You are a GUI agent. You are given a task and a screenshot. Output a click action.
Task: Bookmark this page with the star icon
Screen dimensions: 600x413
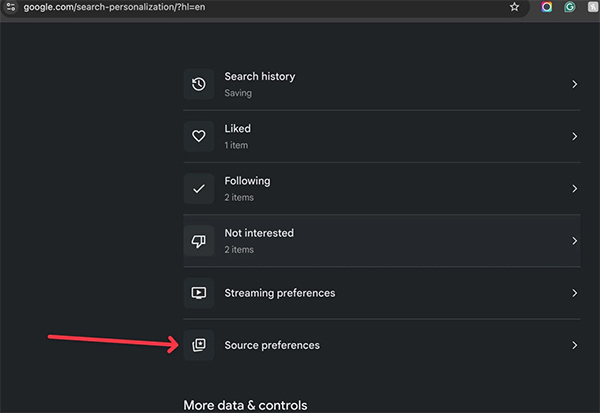click(514, 7)
